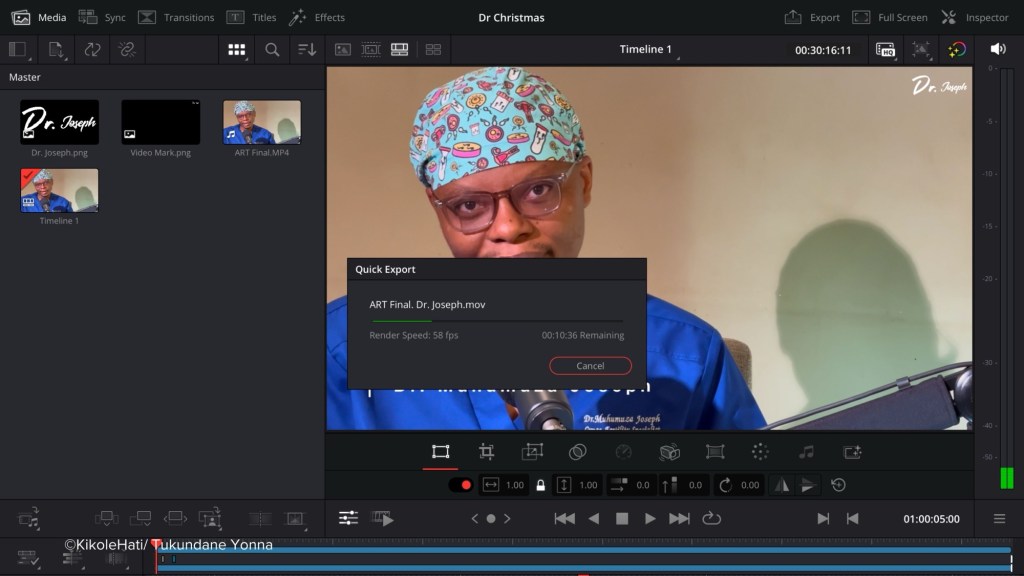Open the thumbnail view options dropdown

click(x=237, y=49)
